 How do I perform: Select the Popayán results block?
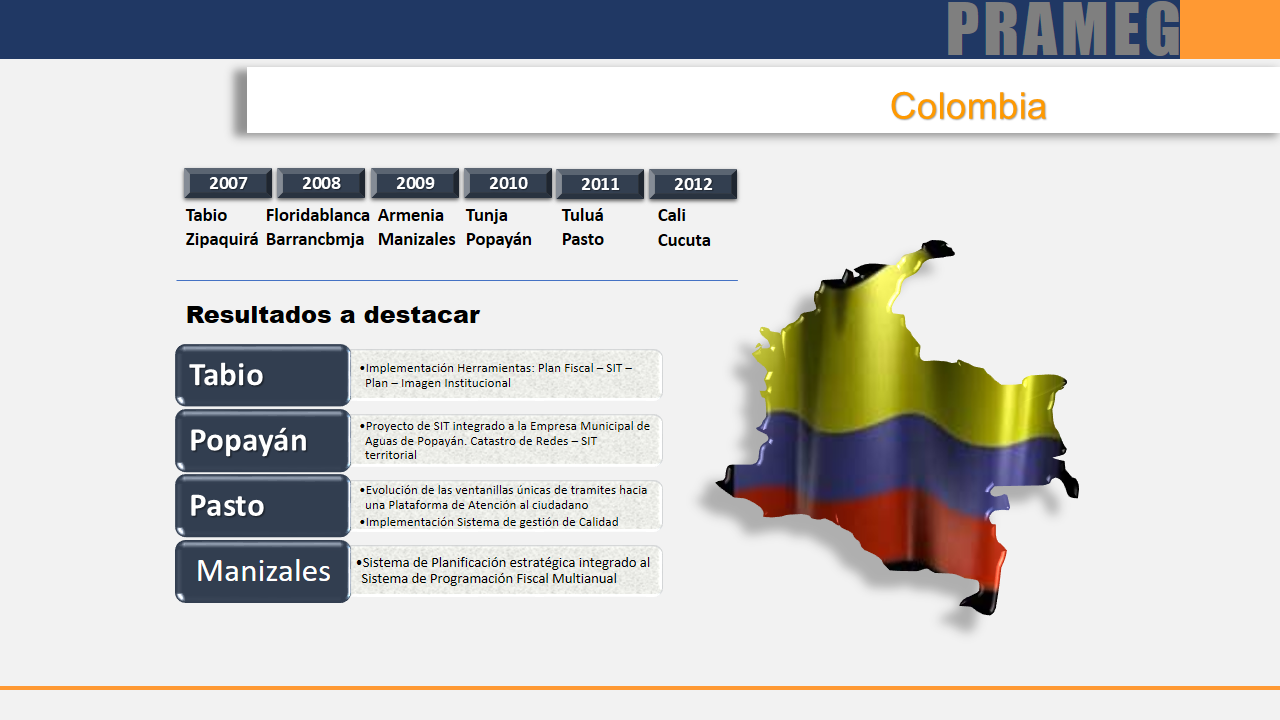[263, 440]
